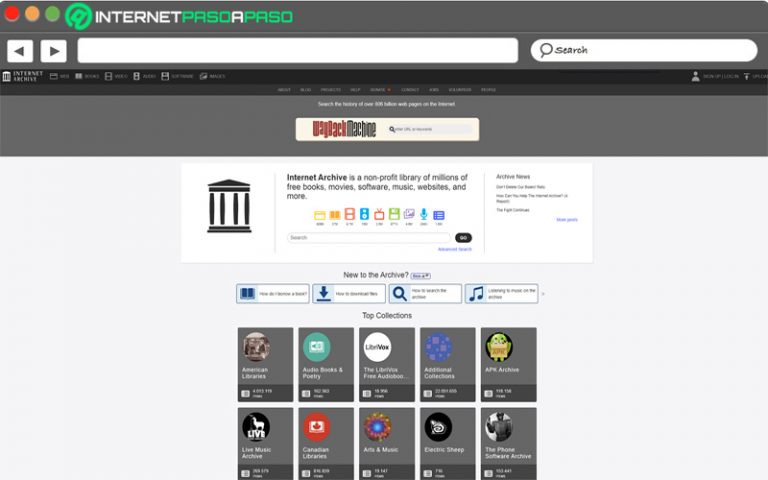Open the American Libraries collection thumbnail
Image resolution: width=768 pixels, height=480 pixels.
256,347
